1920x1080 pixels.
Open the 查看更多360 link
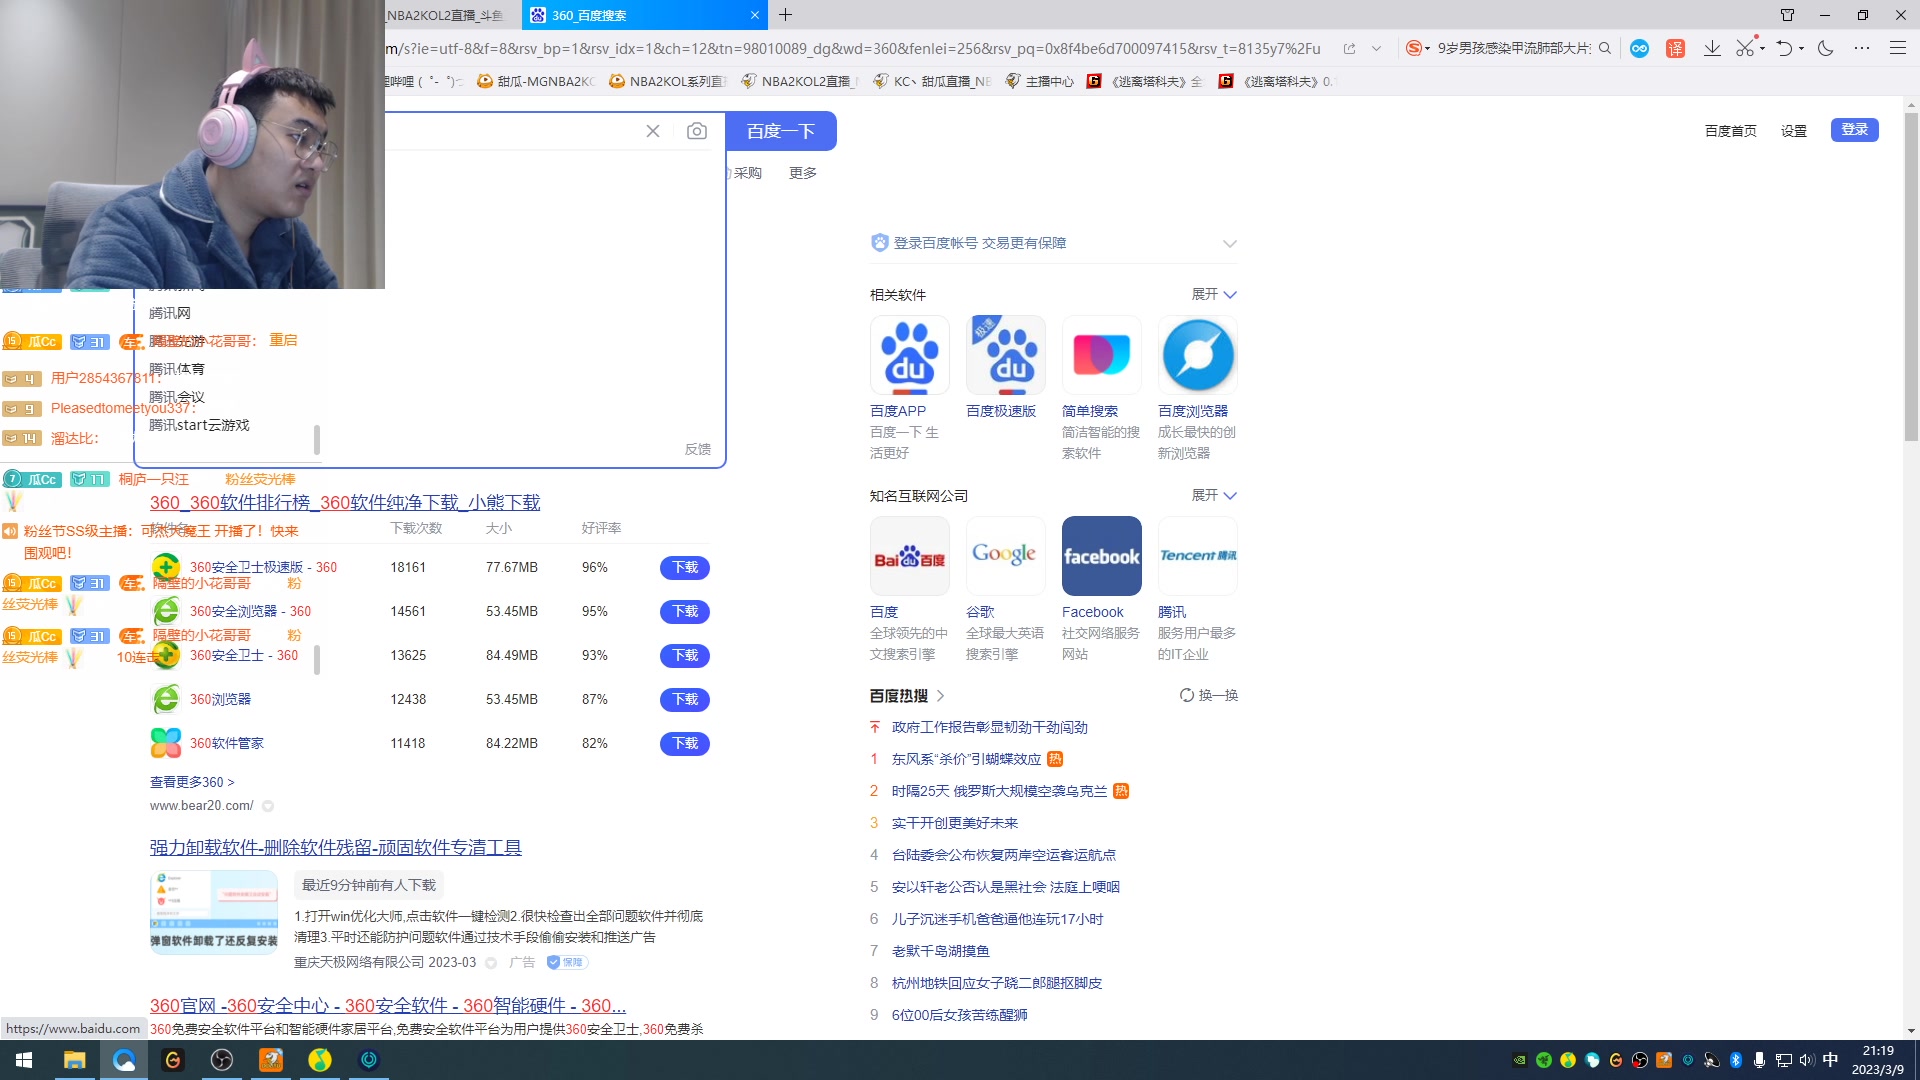(192, 782)
